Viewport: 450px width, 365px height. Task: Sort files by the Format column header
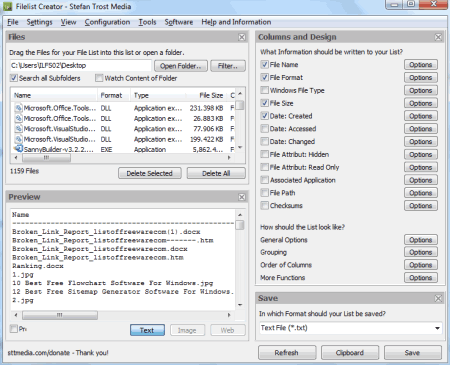[114, 95]
